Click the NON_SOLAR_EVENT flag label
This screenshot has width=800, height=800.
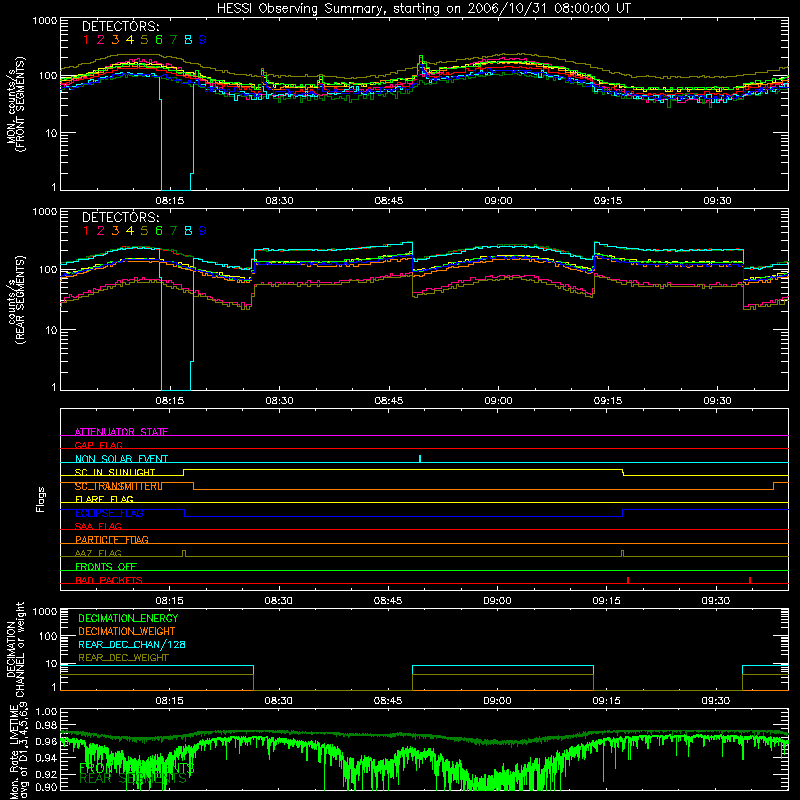(121, 459)
